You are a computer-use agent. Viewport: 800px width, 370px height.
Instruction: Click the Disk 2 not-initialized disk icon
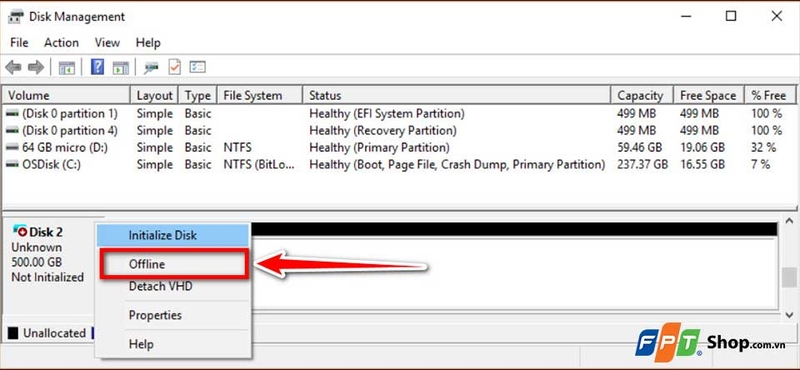[20, 231]
